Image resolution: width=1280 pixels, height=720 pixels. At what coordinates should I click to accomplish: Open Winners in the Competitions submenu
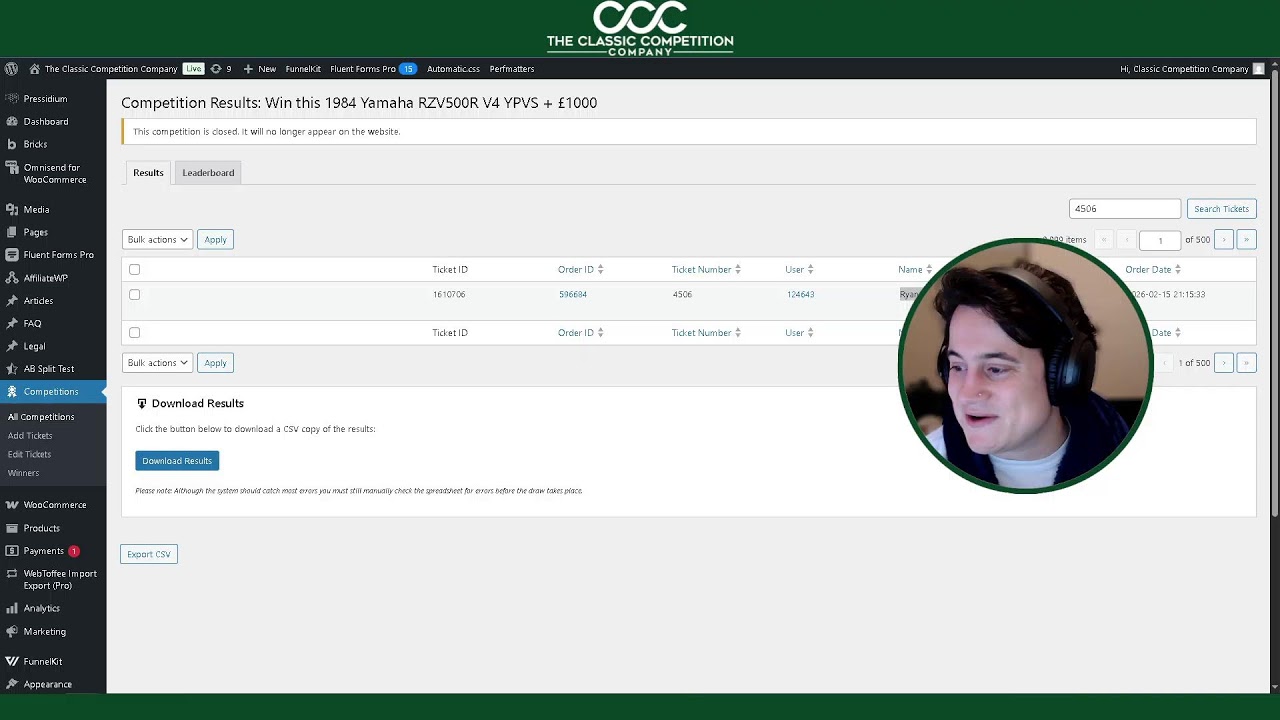[24, 473]
